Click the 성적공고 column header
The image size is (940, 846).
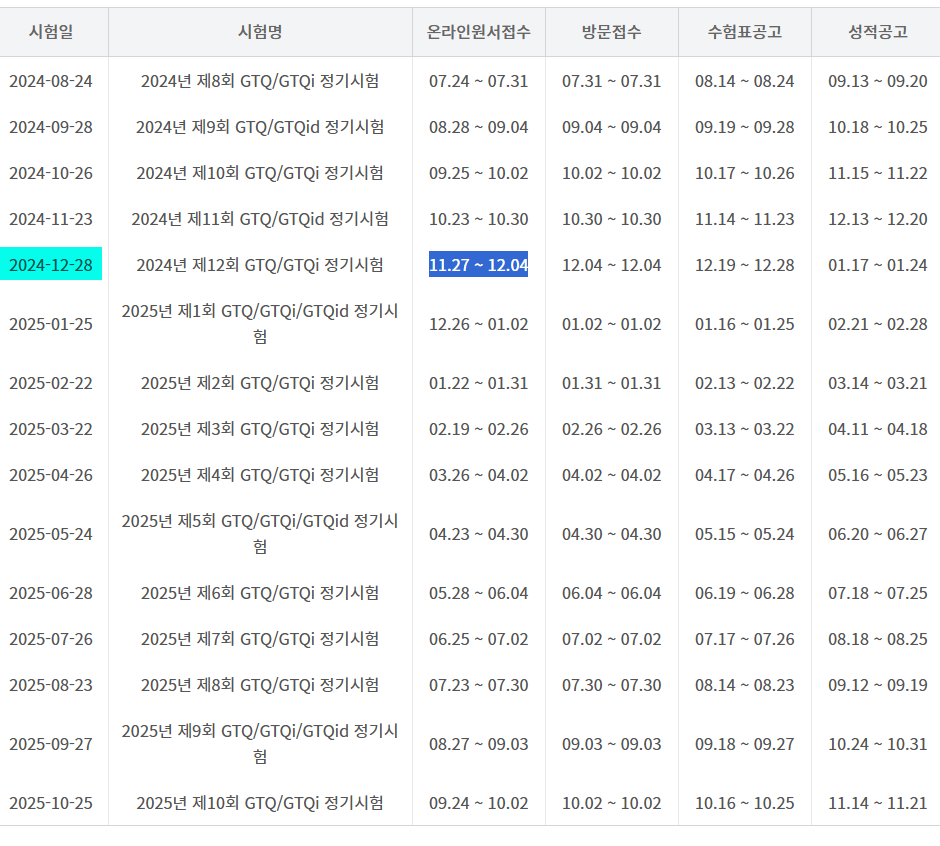click(878, 32)
